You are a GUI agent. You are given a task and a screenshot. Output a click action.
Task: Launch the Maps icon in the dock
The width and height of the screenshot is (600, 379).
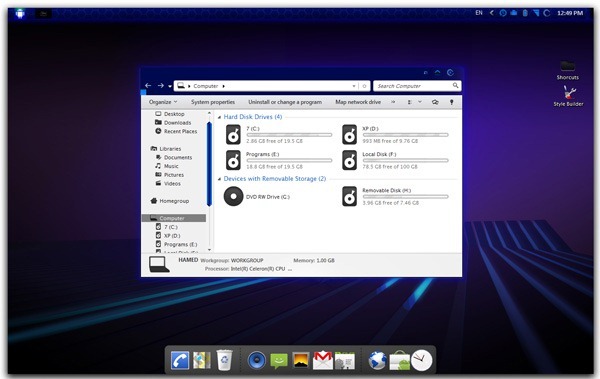pyautogui.click(x=202, y=360)
